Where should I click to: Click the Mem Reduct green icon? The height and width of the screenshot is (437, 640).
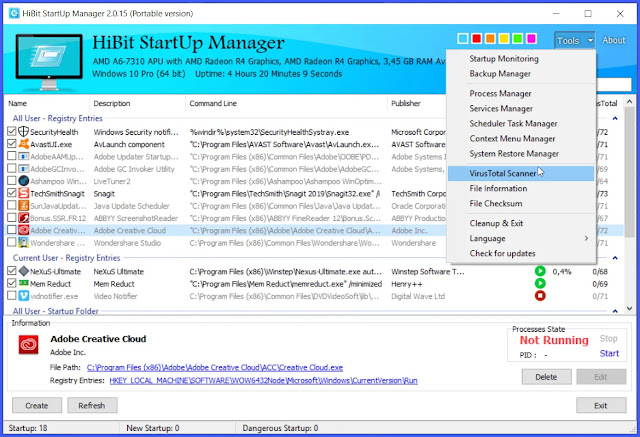tap(24, 283)
